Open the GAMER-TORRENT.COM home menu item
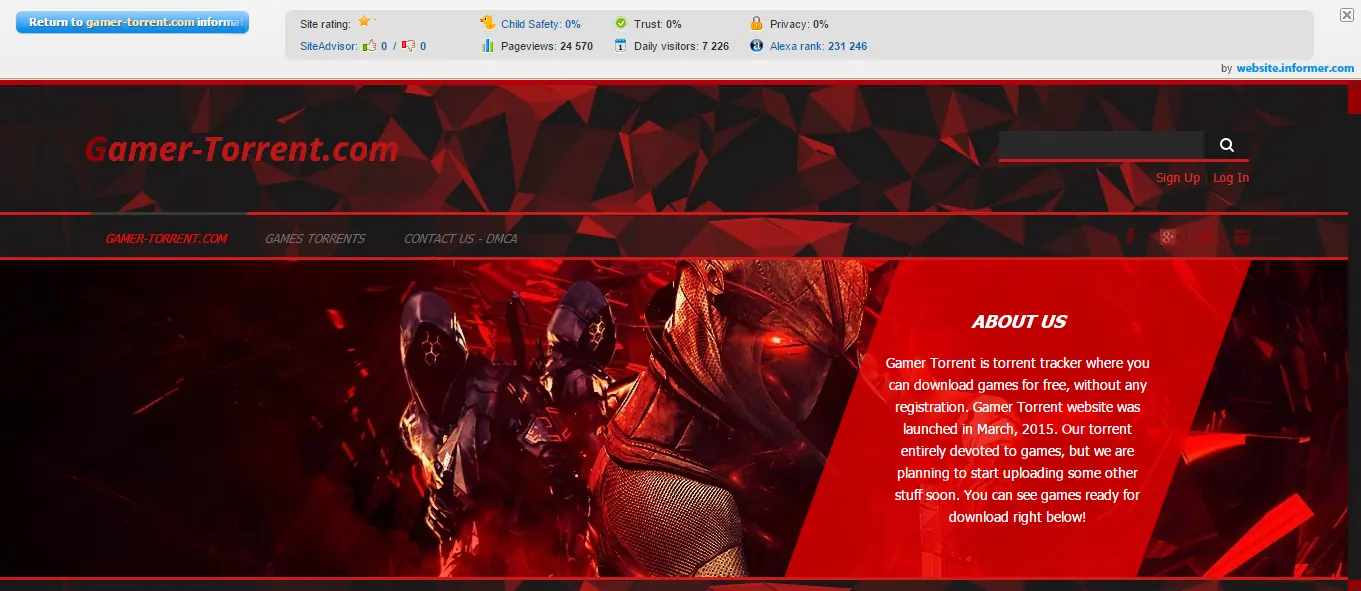 click(166, 239)
